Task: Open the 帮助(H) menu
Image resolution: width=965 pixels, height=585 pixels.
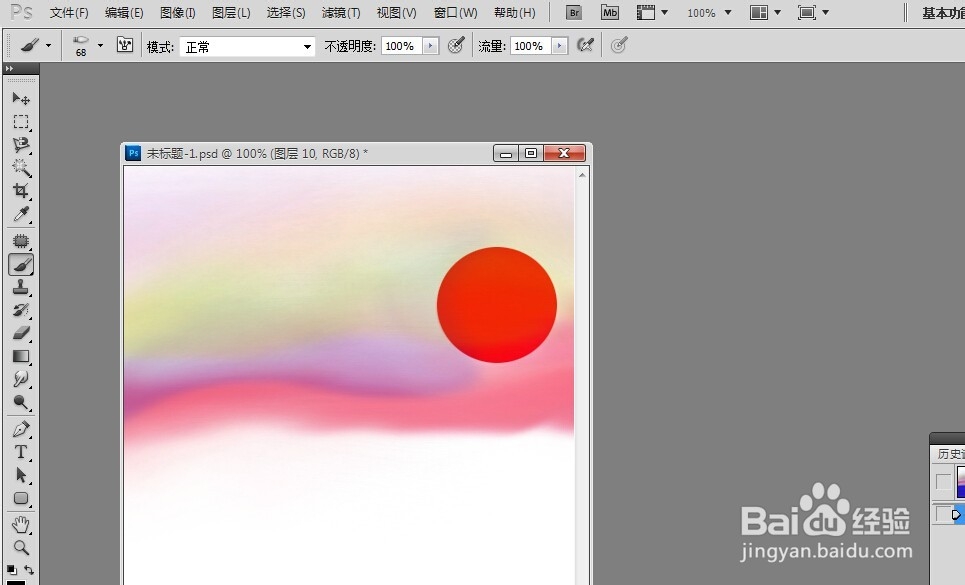Action: [x=515, y=13]
